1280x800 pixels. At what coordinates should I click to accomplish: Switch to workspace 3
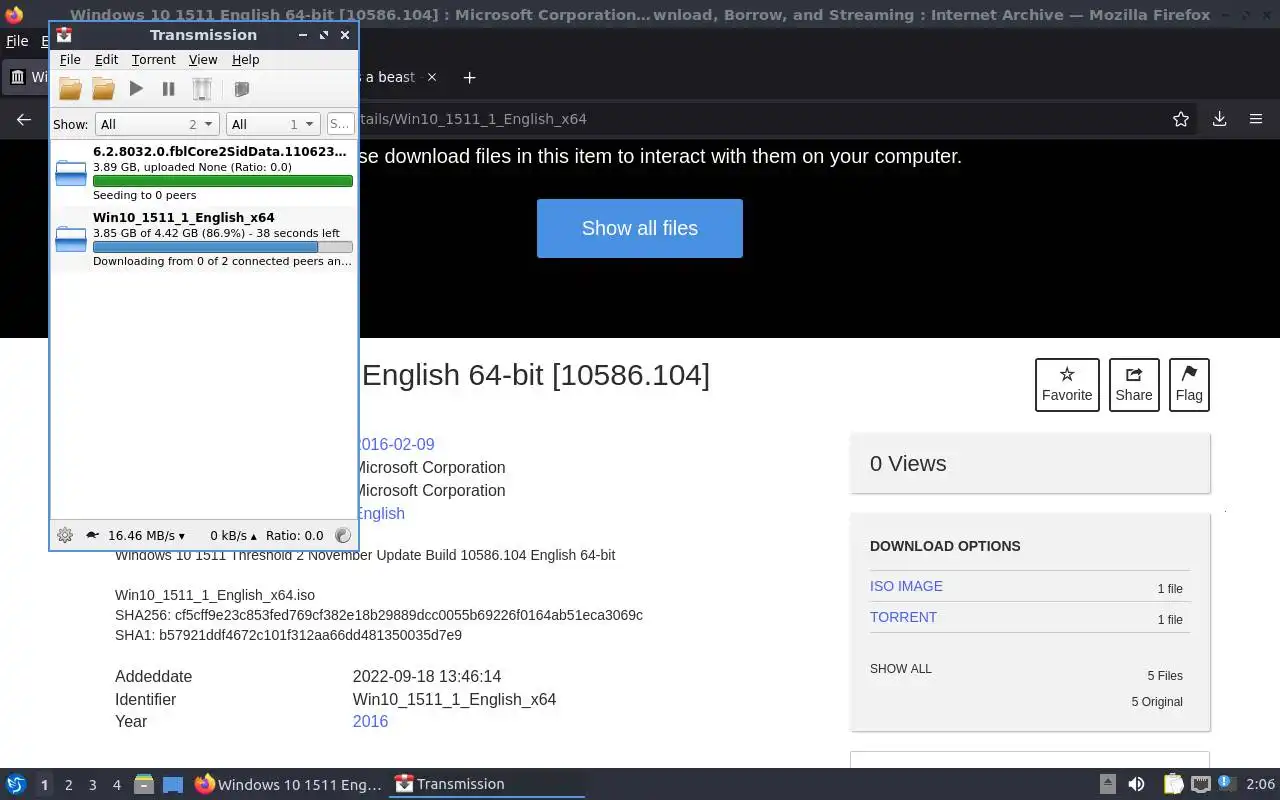92,785
